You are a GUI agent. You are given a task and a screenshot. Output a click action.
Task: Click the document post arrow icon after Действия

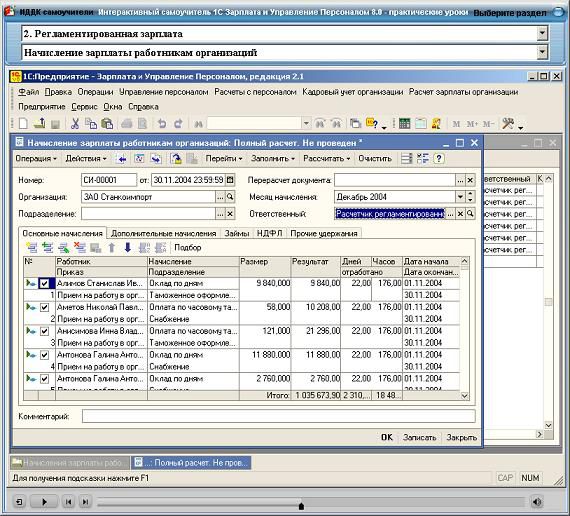tap(122, 159)
